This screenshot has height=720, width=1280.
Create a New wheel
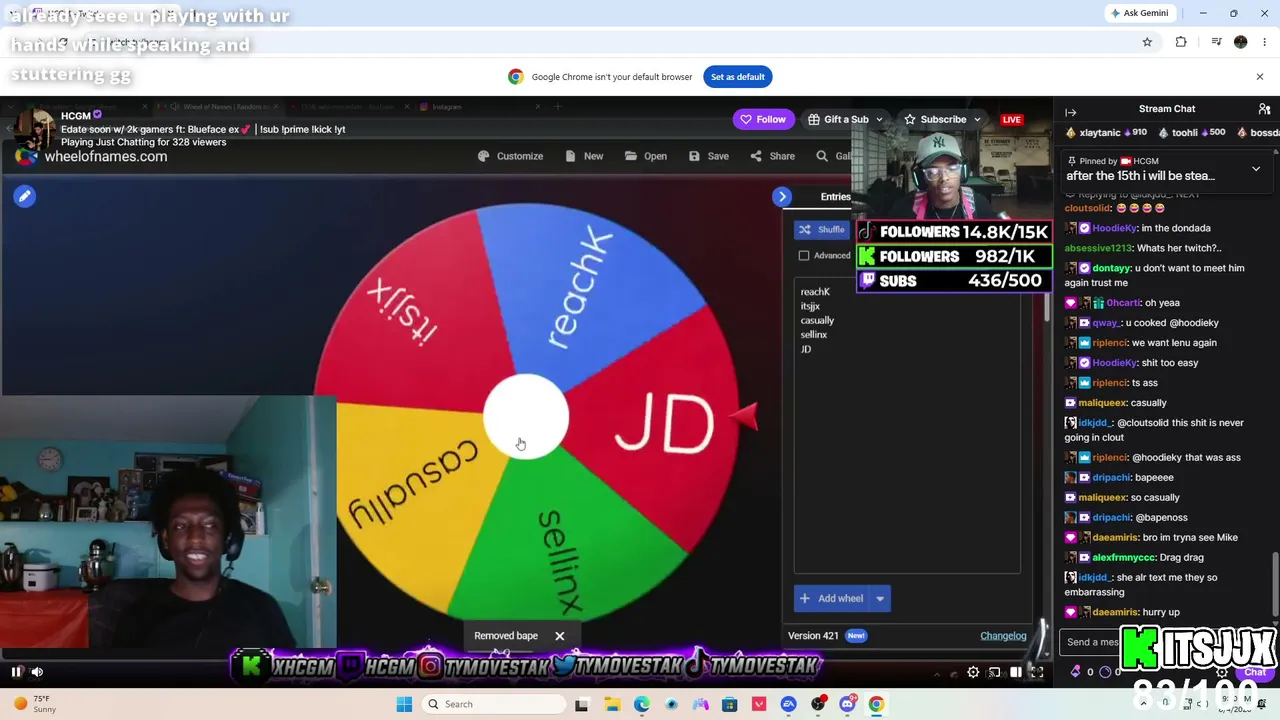tap(584, 156)
